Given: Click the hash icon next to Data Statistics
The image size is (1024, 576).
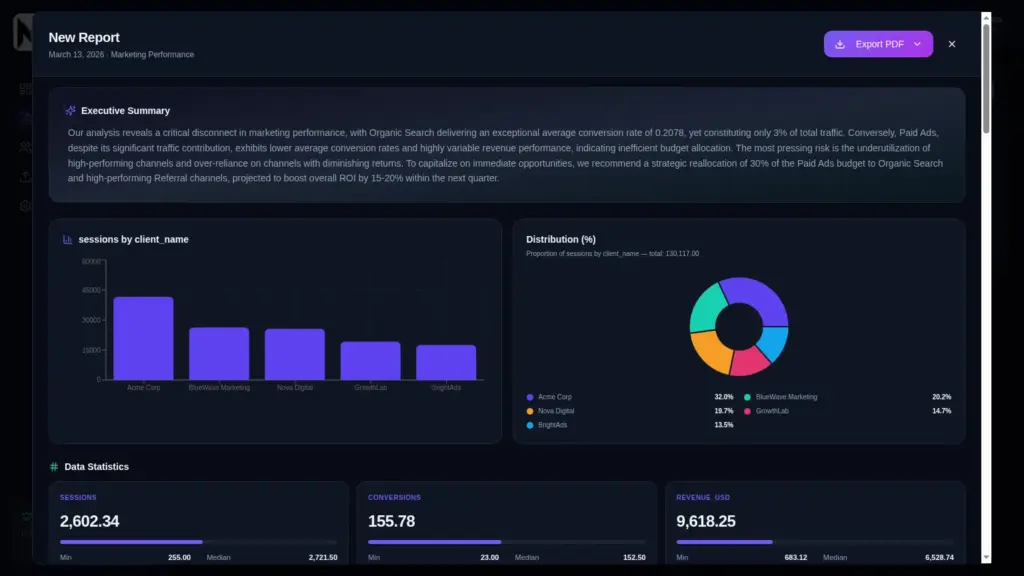Looking at the screenshot, I should [x=55, y=466].
